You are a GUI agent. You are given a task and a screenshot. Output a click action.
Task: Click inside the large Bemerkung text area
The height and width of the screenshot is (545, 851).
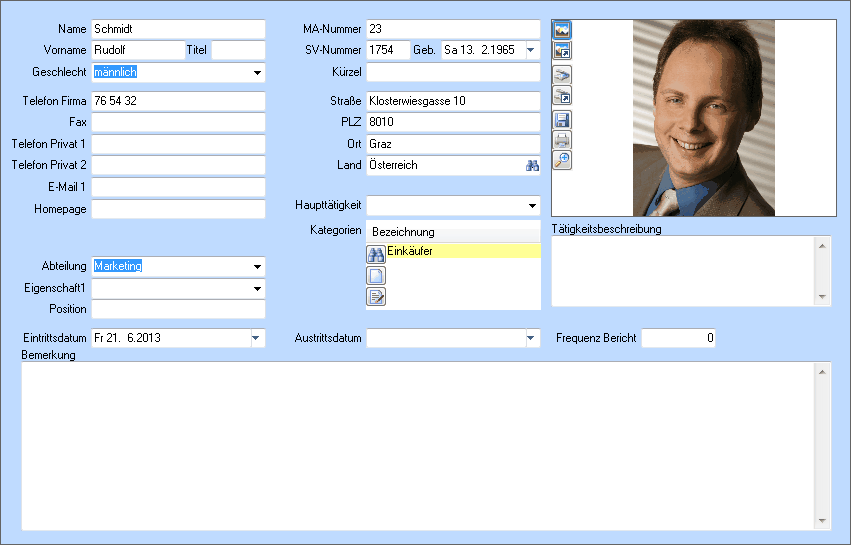pyautogui.click(x=418, y=446)
